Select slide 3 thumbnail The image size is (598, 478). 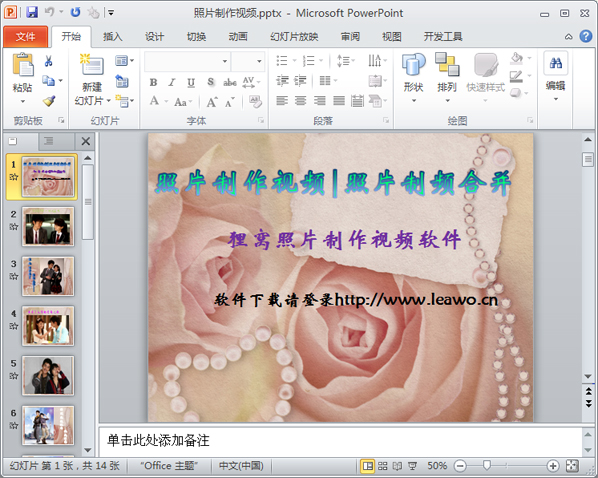pos(48,276)
